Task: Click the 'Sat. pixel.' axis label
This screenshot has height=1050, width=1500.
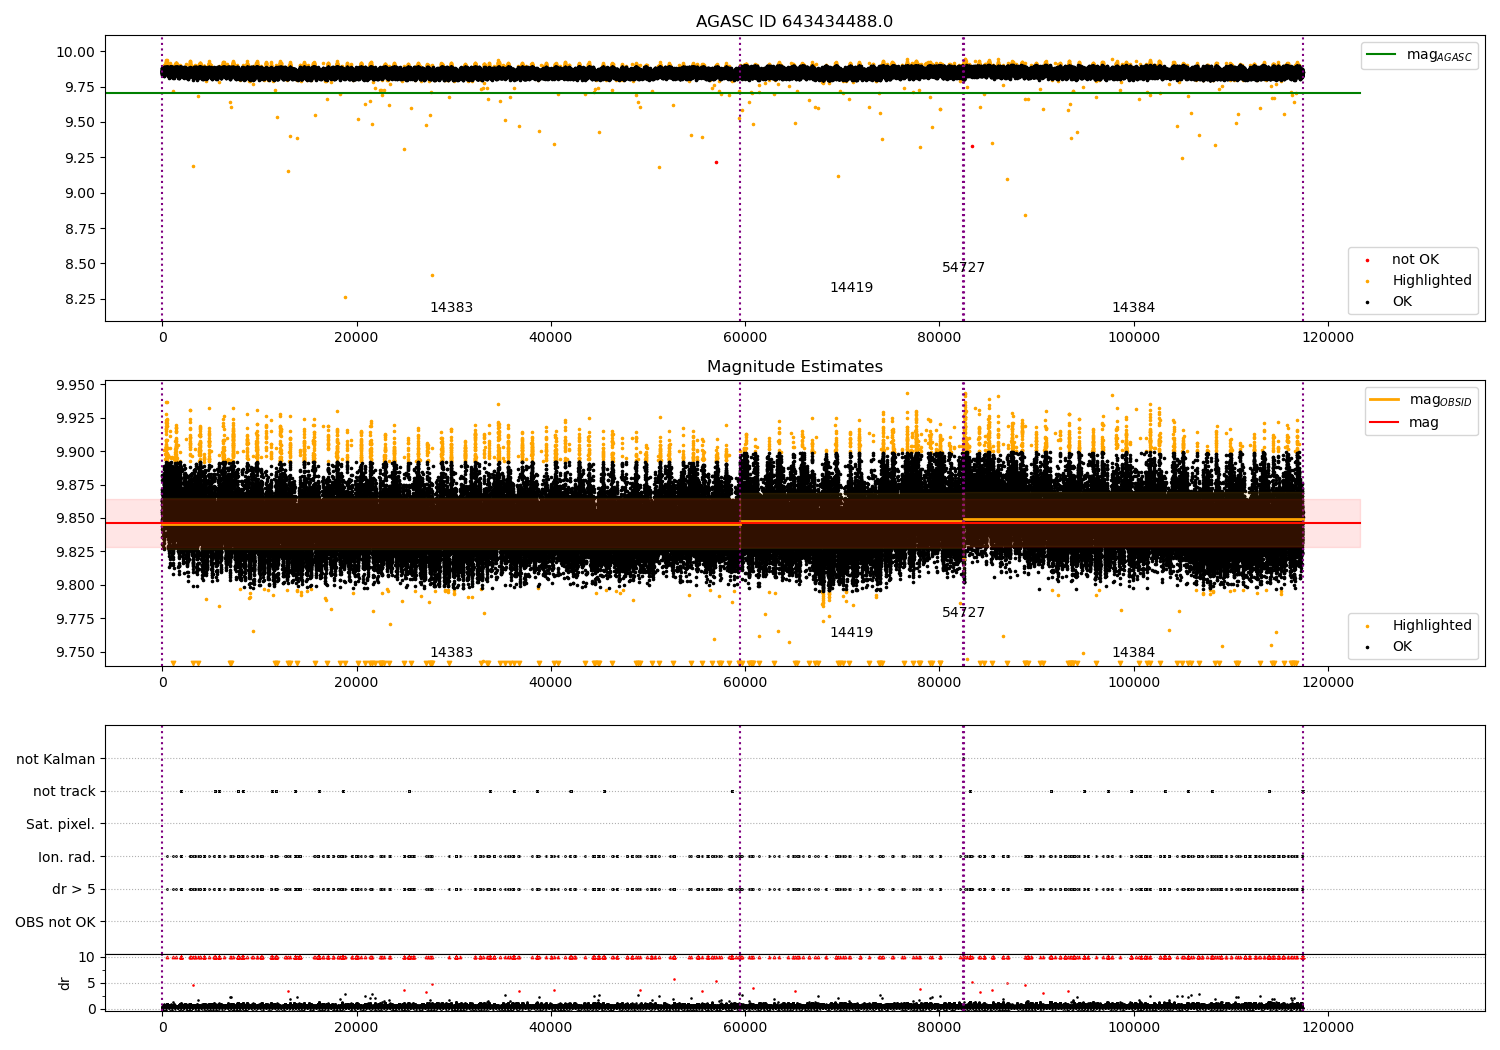Action: click(61, 824)
